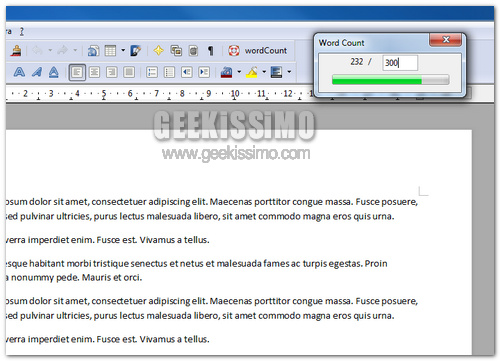Viewport: 500px width, 361px height.
Task: Open the Data Sources icon
Action: click(193, 51)
